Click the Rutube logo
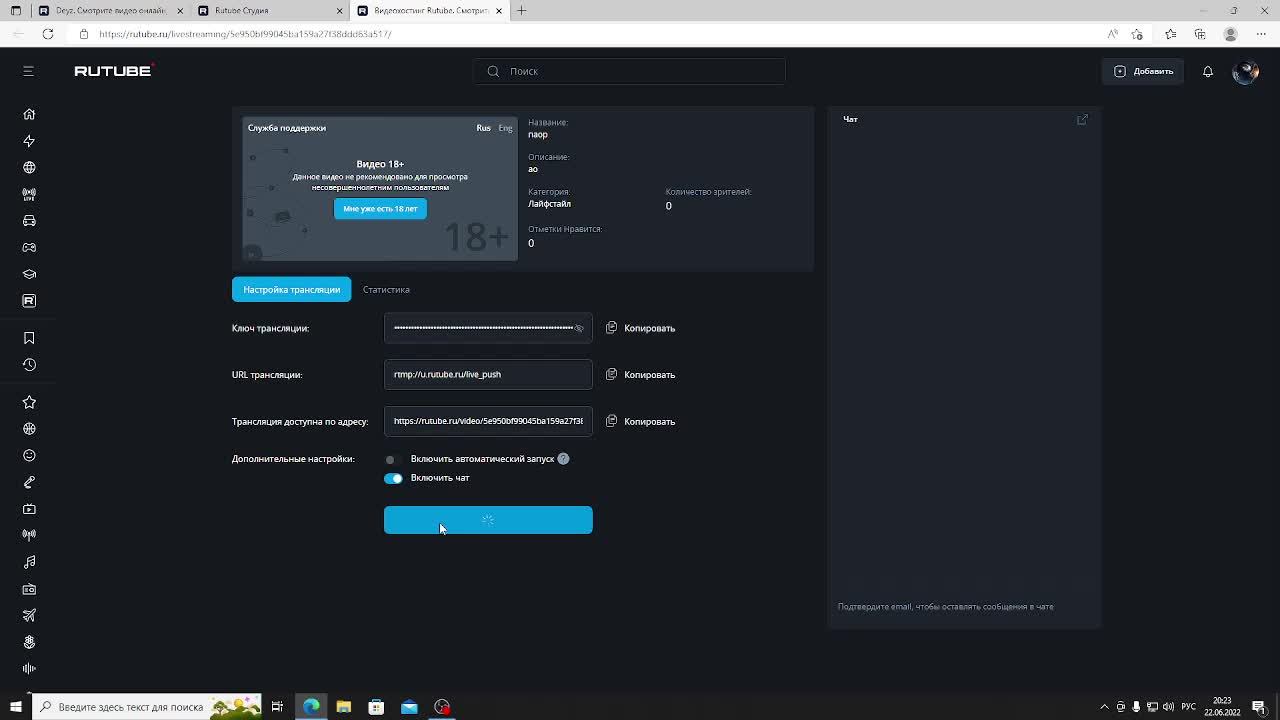Viewport: 1280px width, 720px height. 113,71
